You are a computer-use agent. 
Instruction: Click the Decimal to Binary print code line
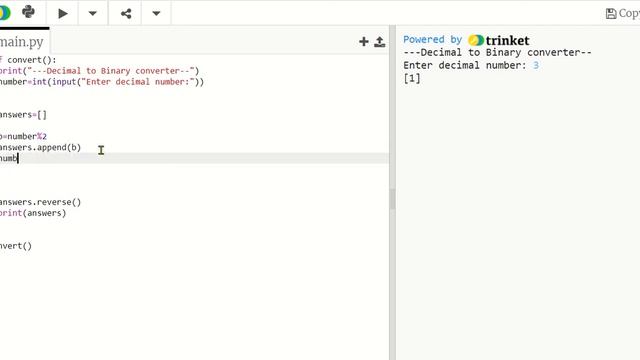pos(99,71)
